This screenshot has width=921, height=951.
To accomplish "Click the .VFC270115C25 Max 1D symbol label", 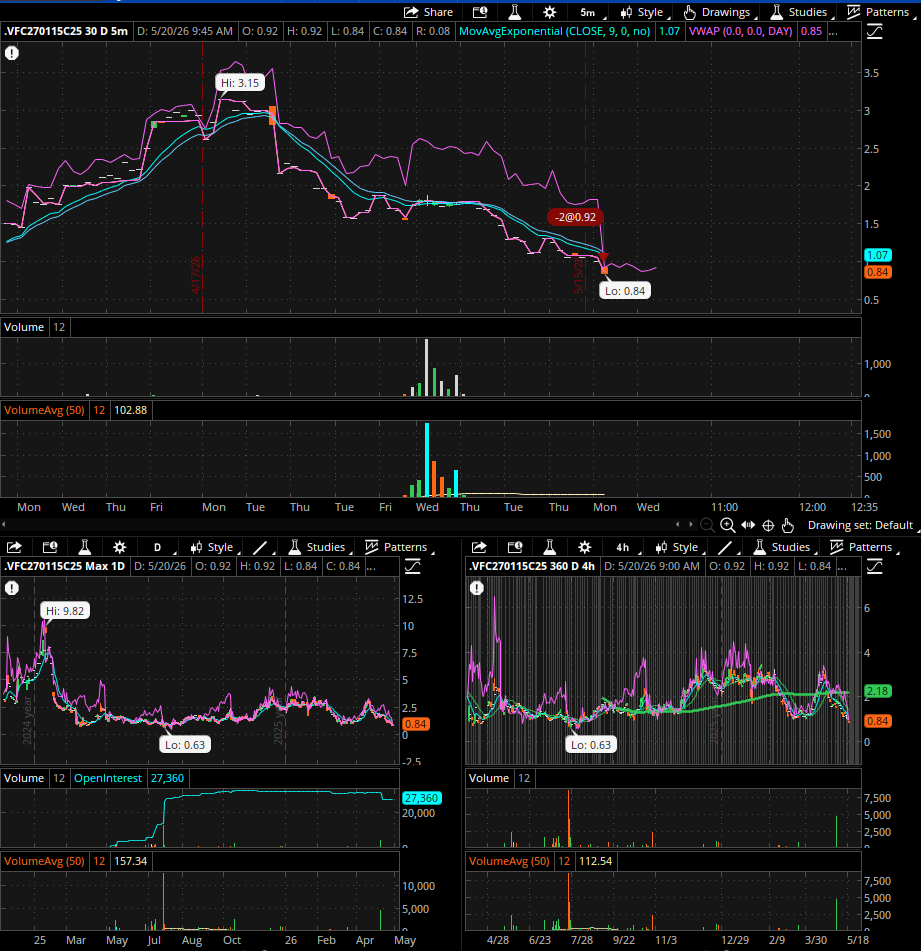I will tap(64, 566).
